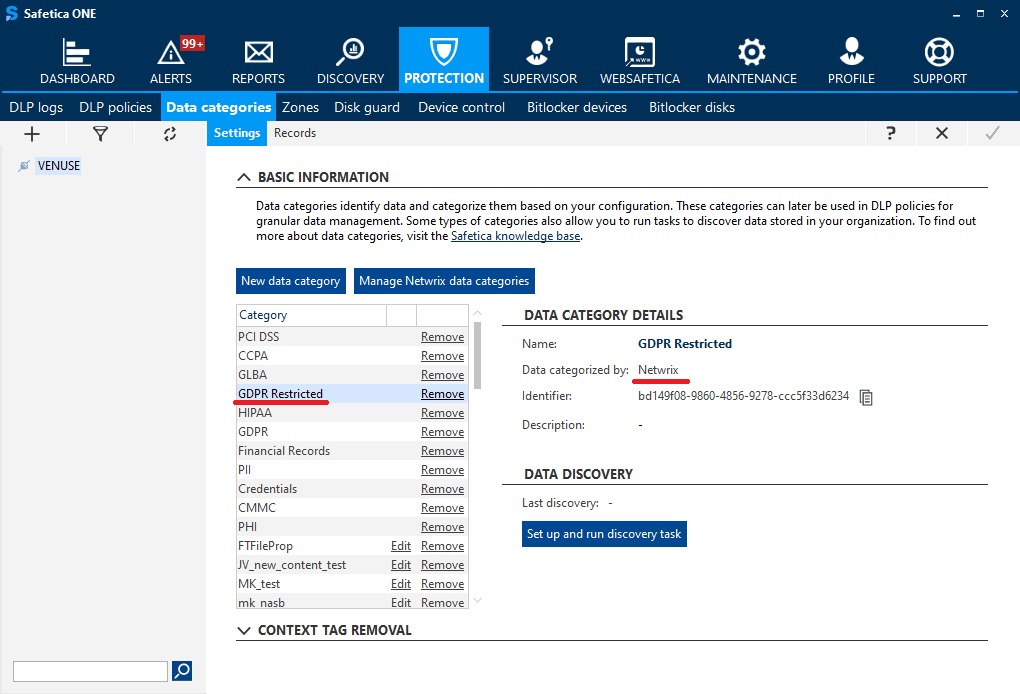Screen dimensions: 1020x694
Task: Click the filter funnel icon
Action: coord(100,134)
